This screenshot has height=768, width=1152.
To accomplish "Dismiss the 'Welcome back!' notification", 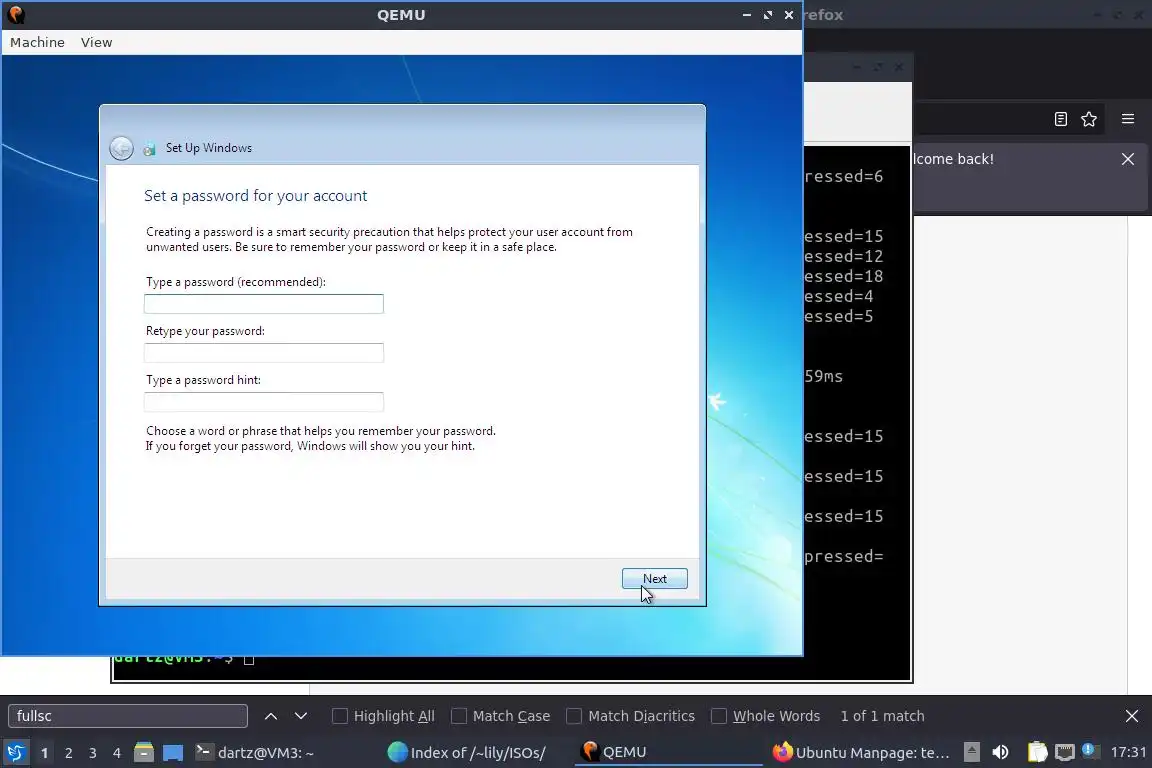I will click(1128, 159).
